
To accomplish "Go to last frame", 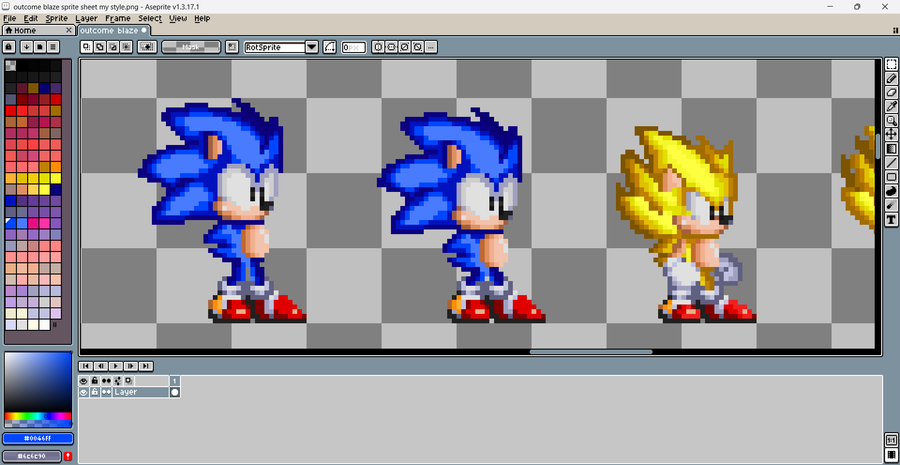I will [146, 366].
